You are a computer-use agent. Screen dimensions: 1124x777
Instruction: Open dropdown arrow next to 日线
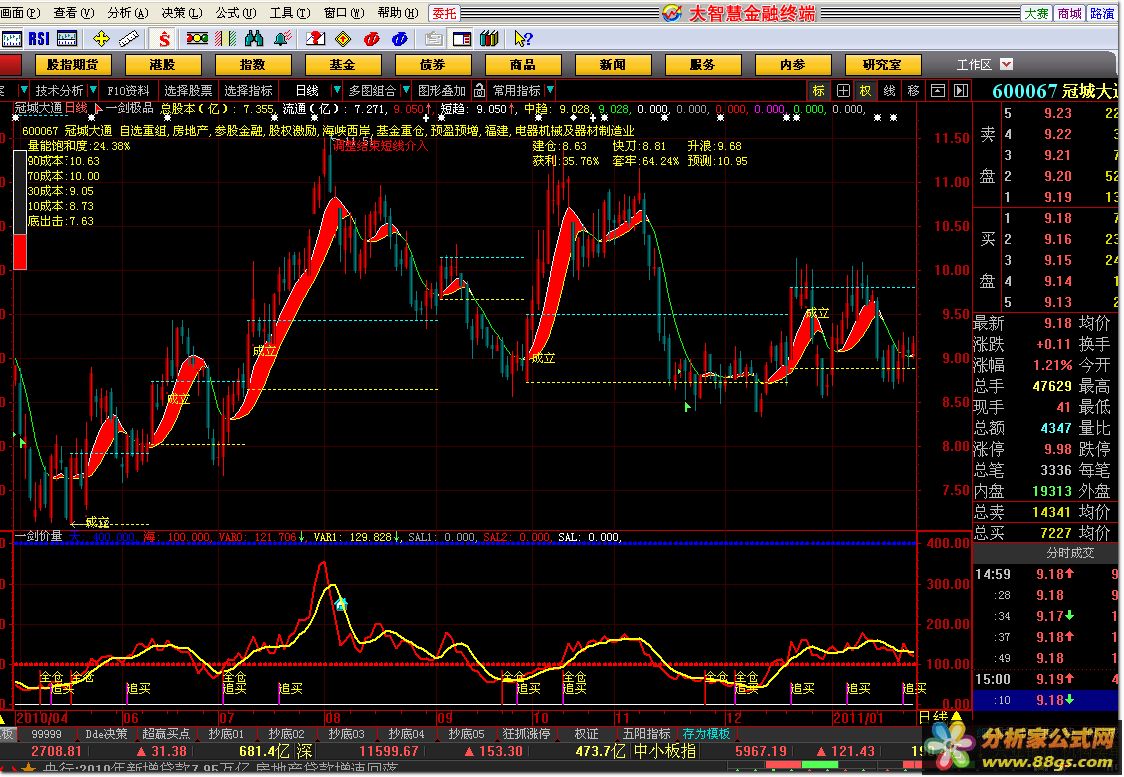(x=337, y=90)
